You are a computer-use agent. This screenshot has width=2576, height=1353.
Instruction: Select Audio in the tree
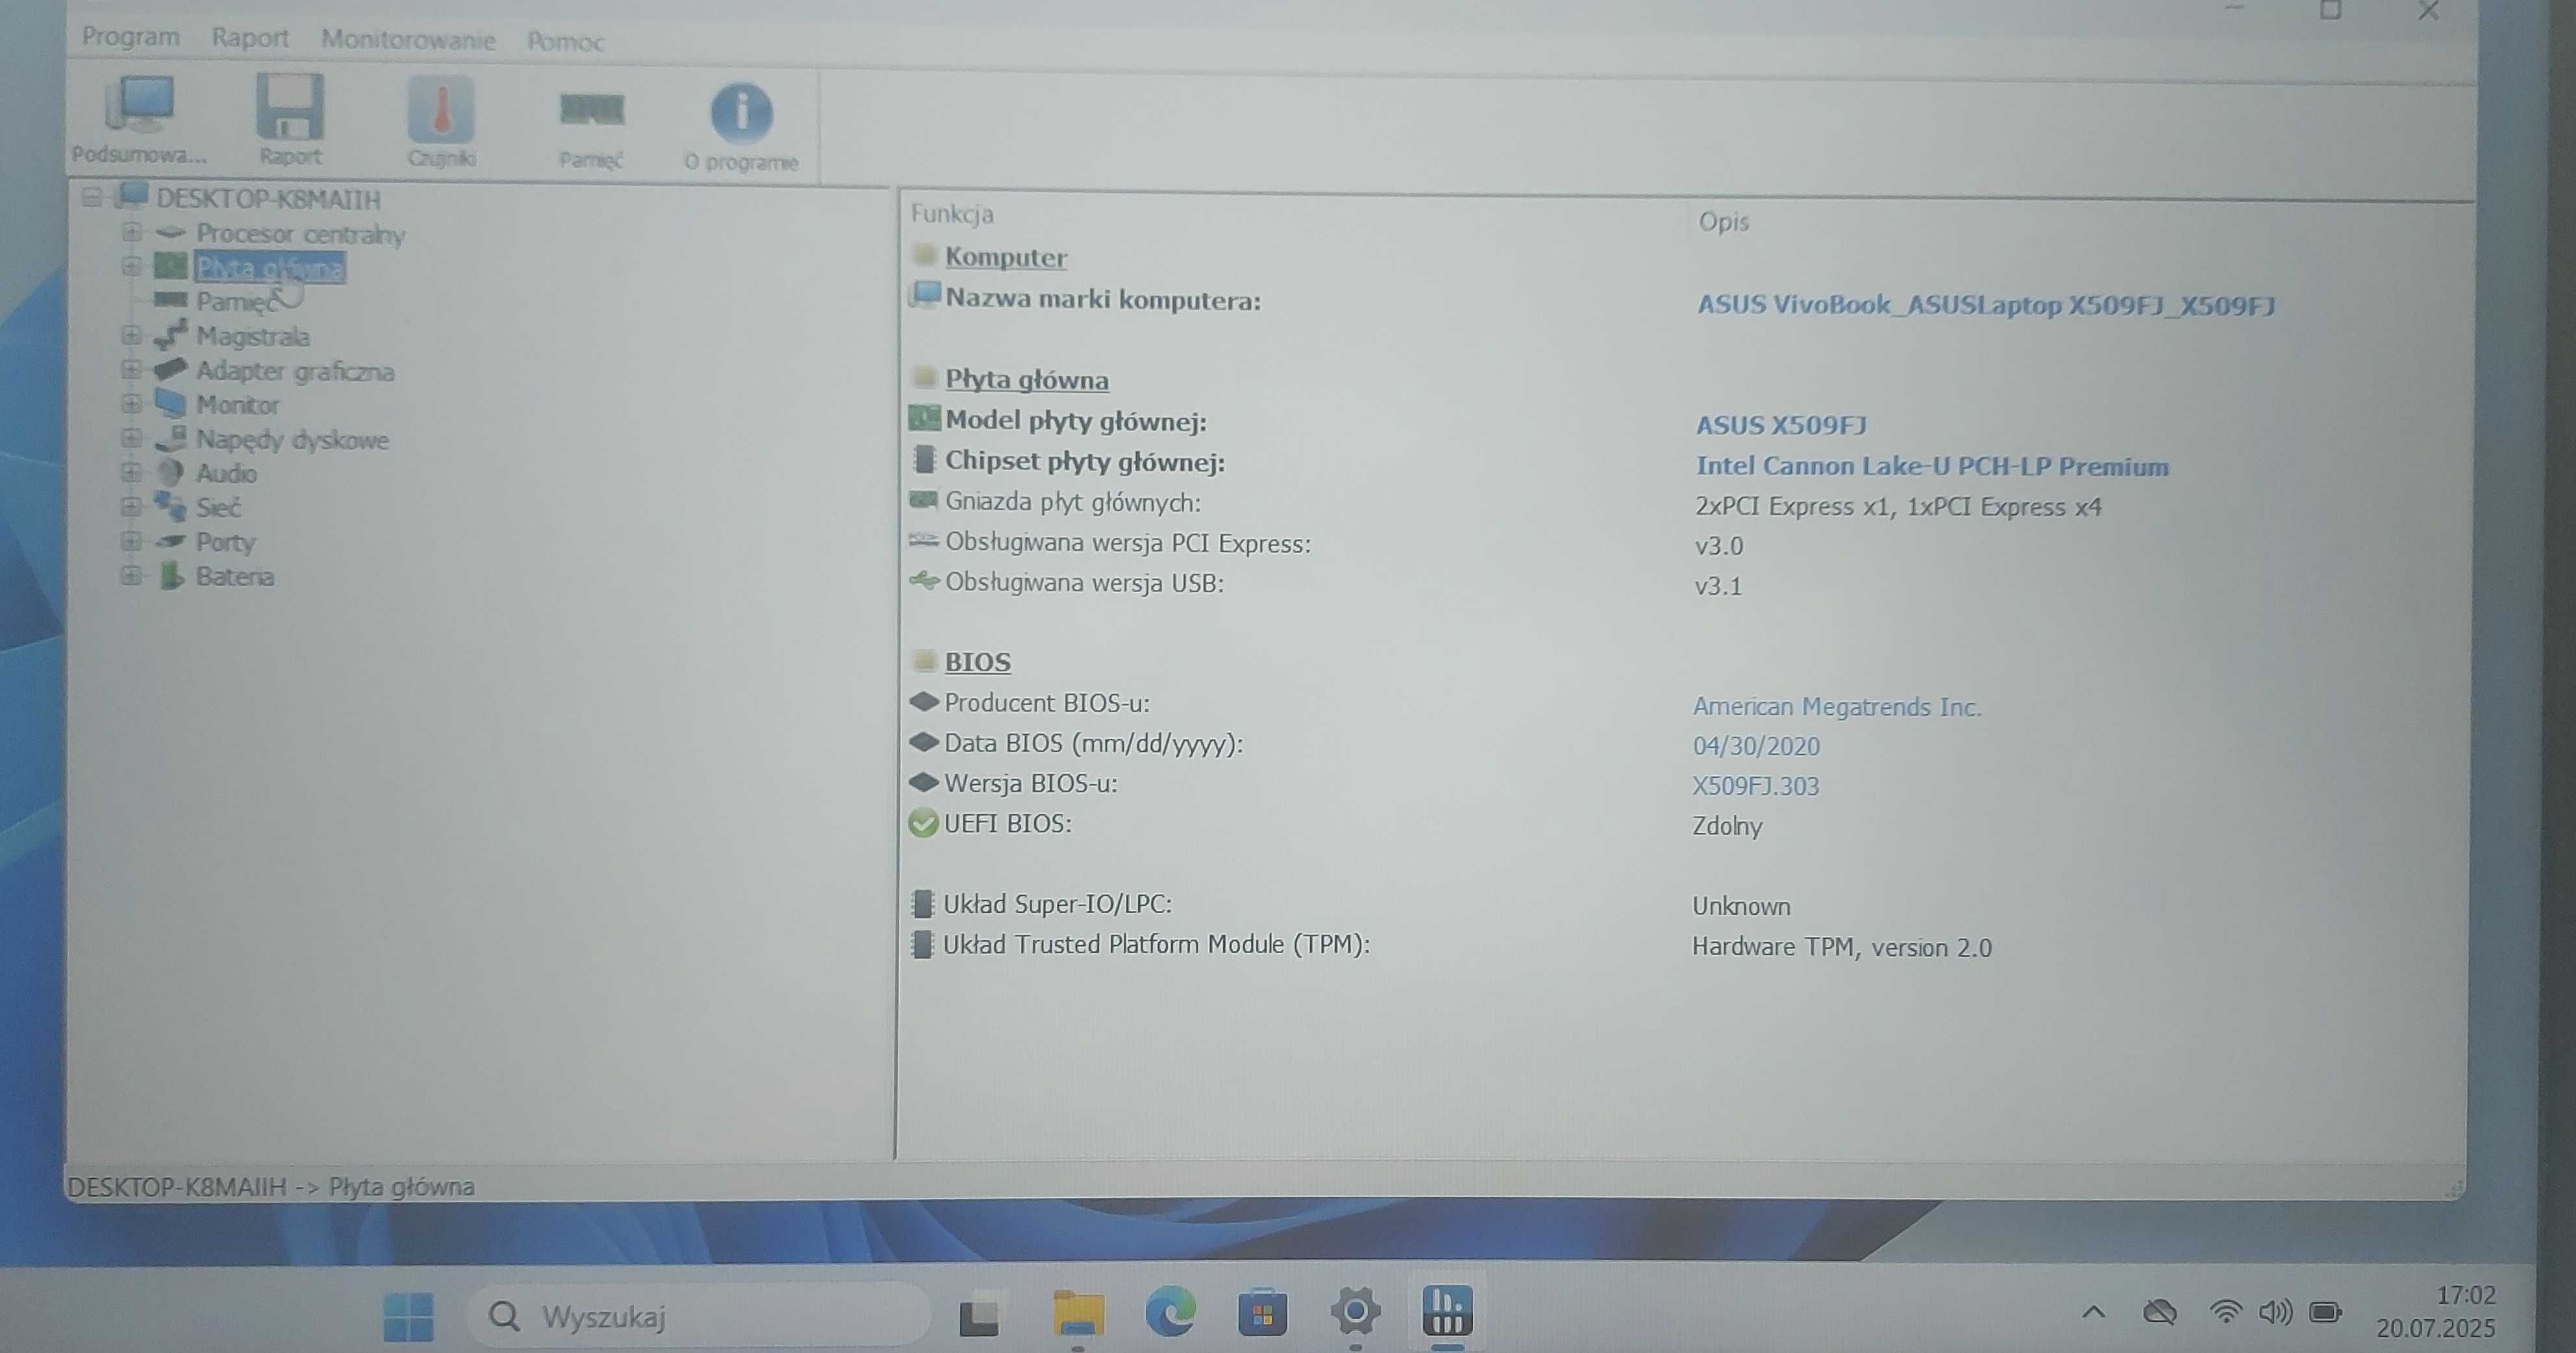(x=226, y=473)
